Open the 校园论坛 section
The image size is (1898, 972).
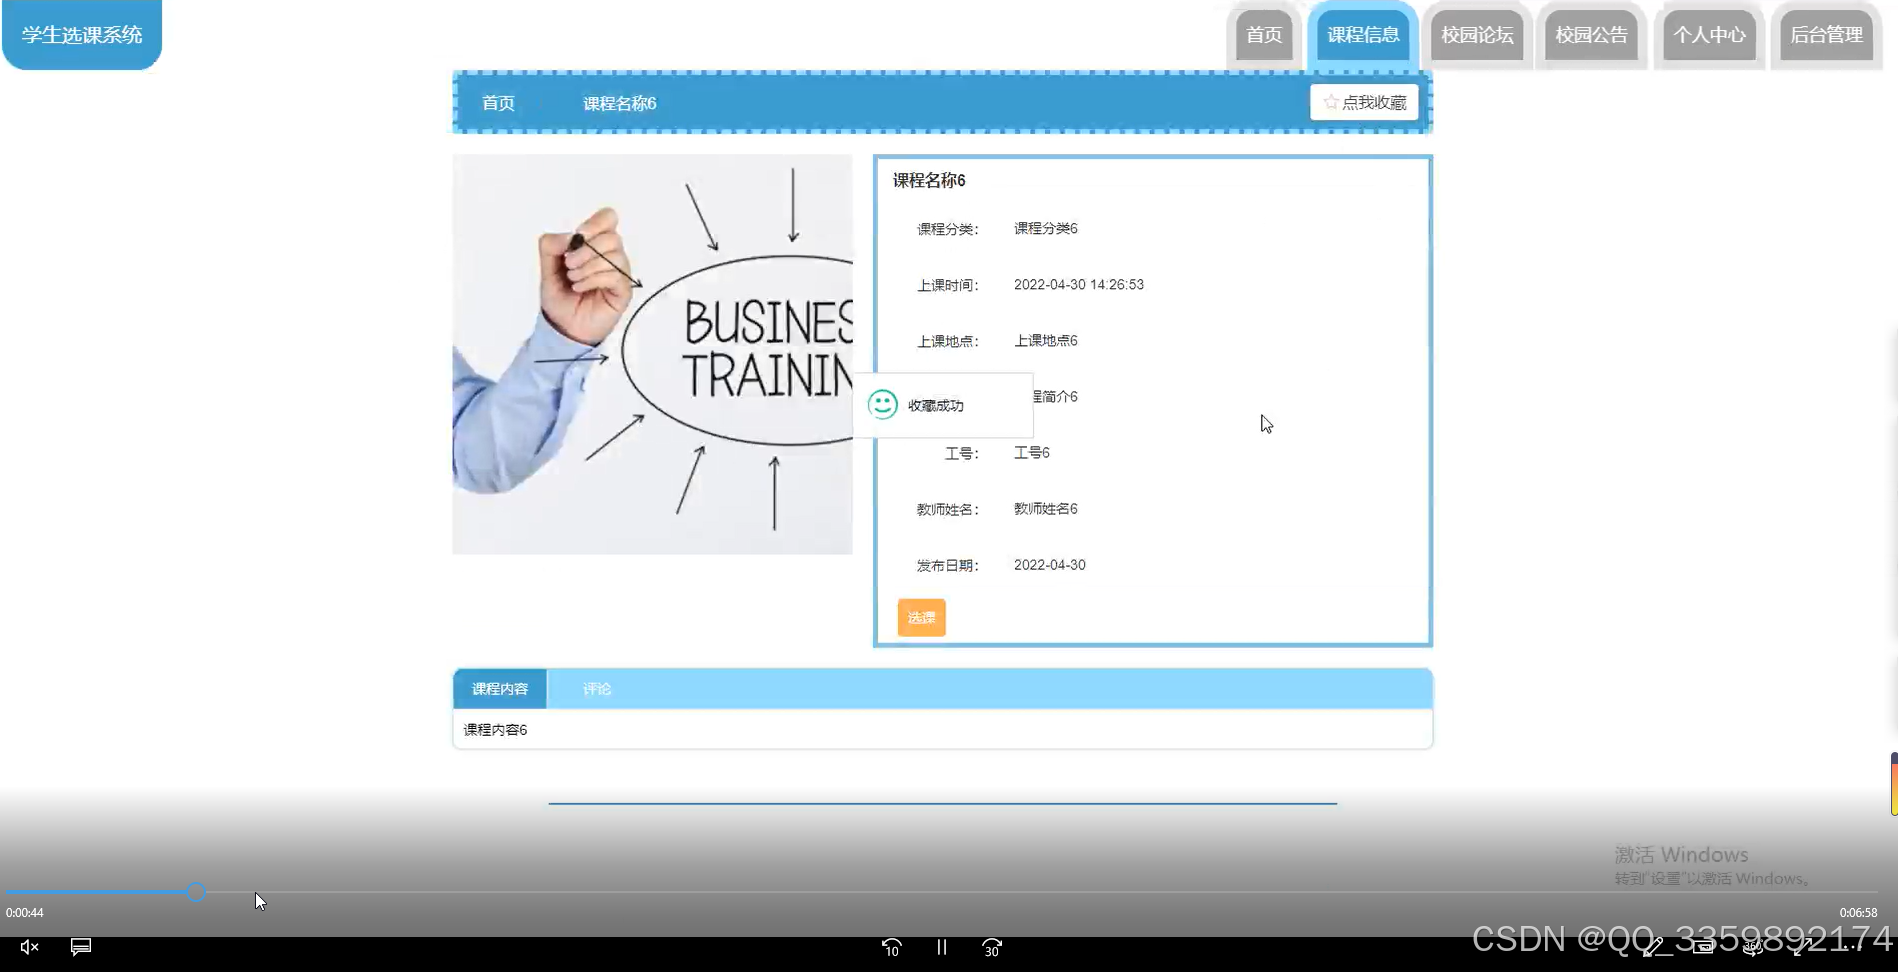(1476, 33)
